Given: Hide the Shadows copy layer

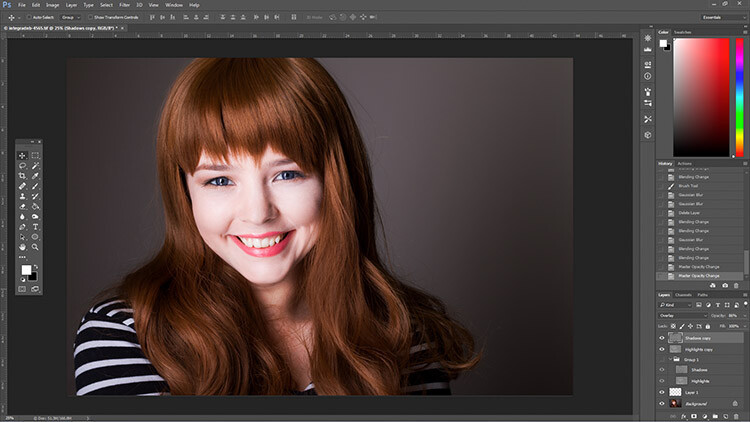Looking at the screenshot, I should point(662,338).
